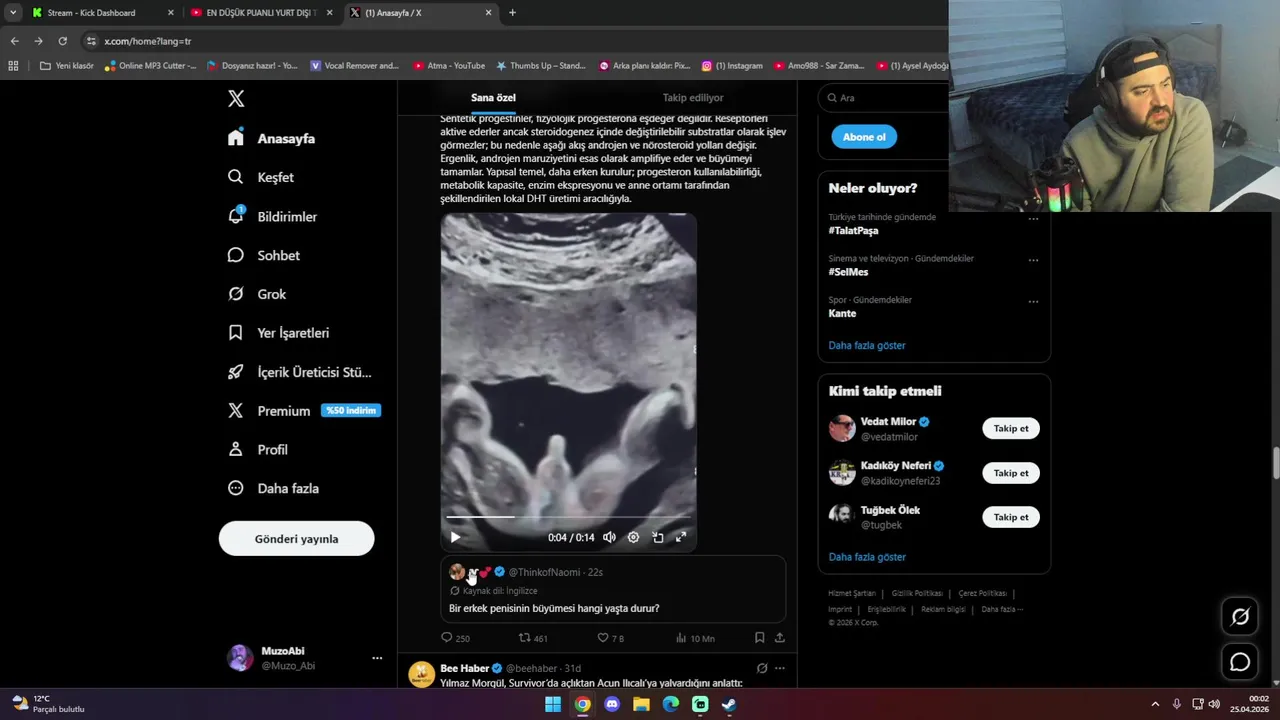This screenshot has width=1280, height=720.
Task: Open Online MP3 Cutter bookmark
Action: [151, 66]
